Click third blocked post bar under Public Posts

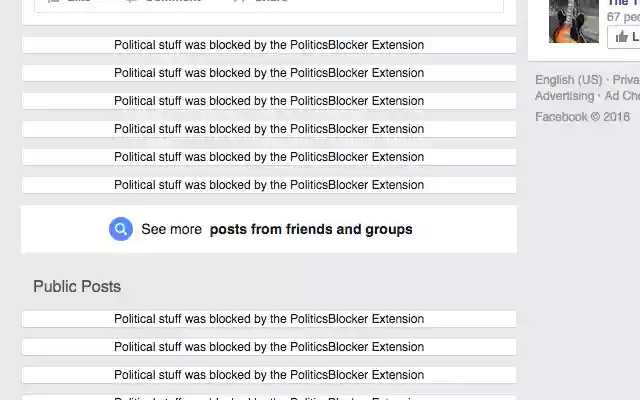point(269,375)
